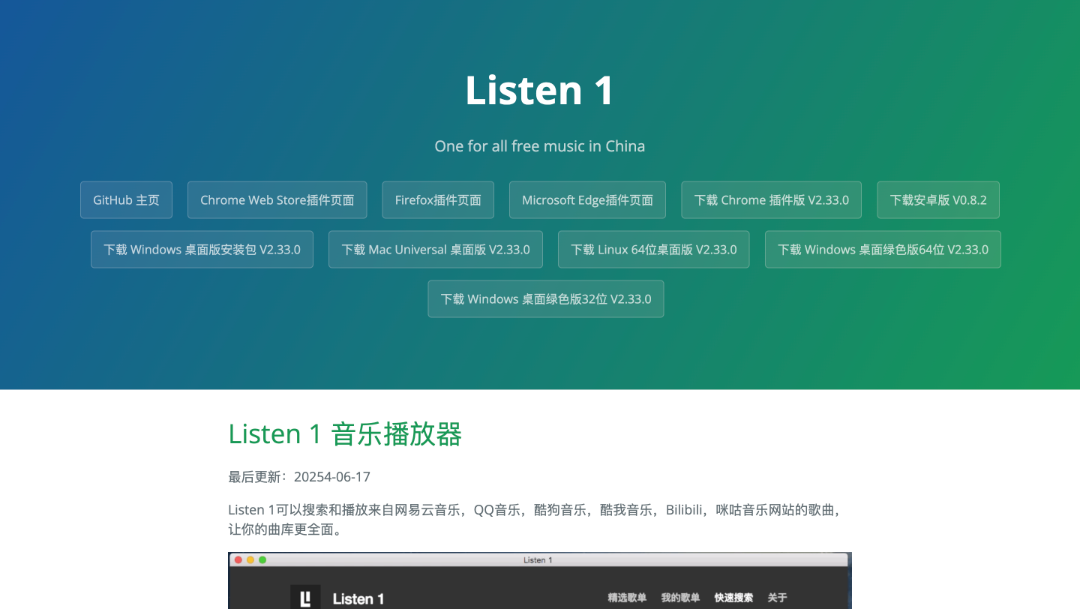
Task: Click the app preview screenshot thumbnail
Action: coord(540,580)
